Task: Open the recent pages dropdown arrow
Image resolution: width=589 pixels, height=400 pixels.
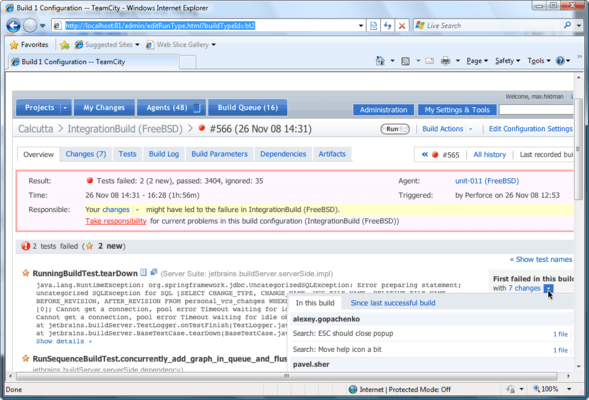Action: pyautogui.click(x=42, y=26)
